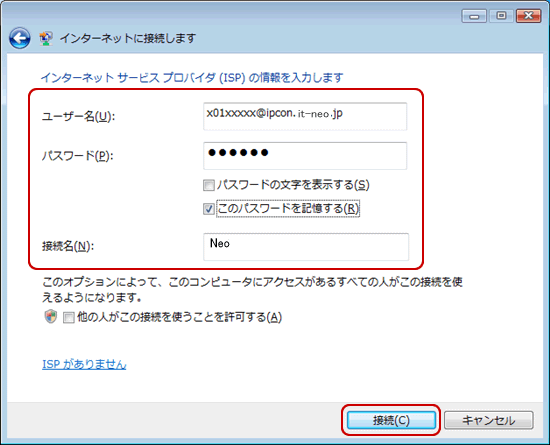Image resolution: width=550 pixels, height=445 pixels.
Task: Click the キャンセル button
Action: pos(489,420)
